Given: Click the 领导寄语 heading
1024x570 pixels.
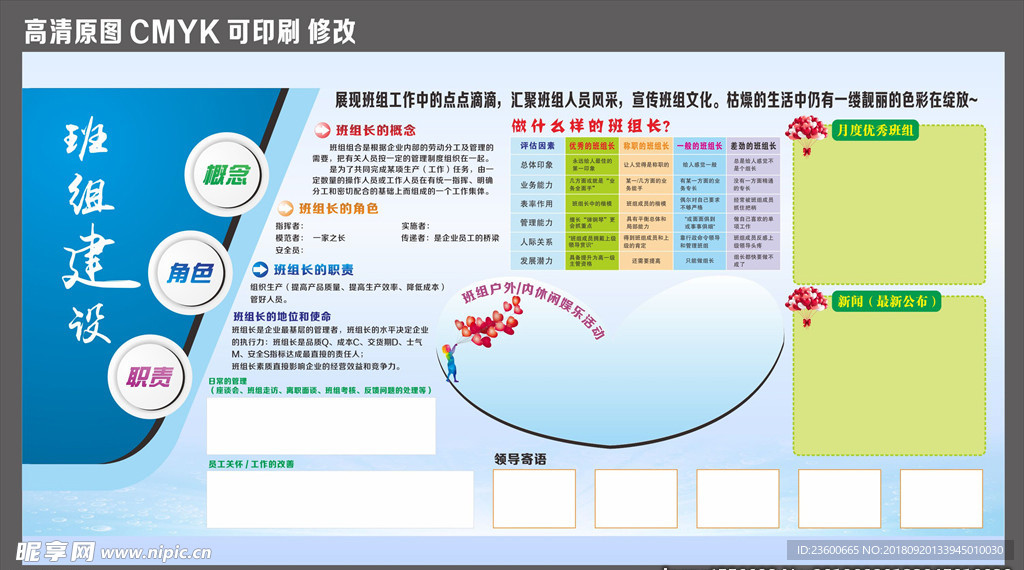Looking at the screenshot, I should [x=520, y=459].
